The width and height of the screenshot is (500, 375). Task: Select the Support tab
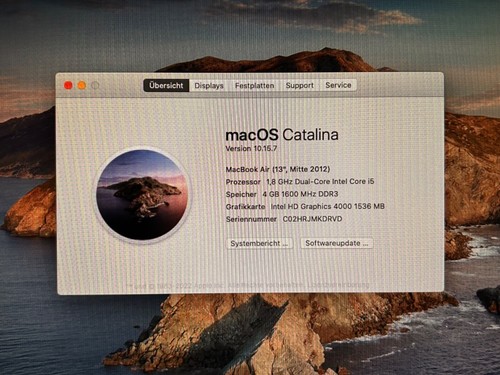click(x=300, y=85)
